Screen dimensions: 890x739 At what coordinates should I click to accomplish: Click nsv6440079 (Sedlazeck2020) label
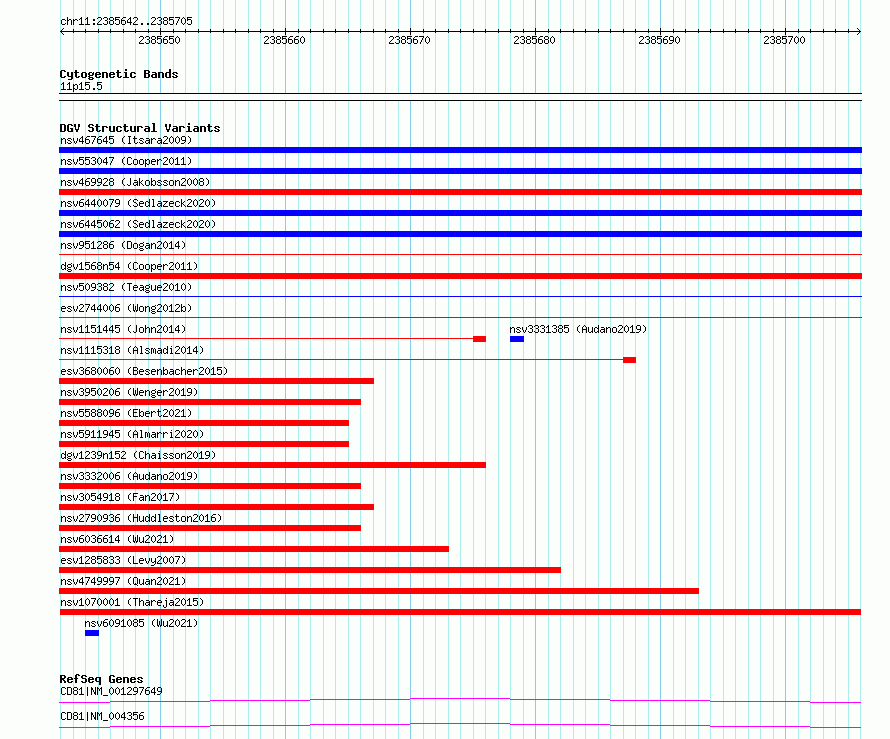138,203
